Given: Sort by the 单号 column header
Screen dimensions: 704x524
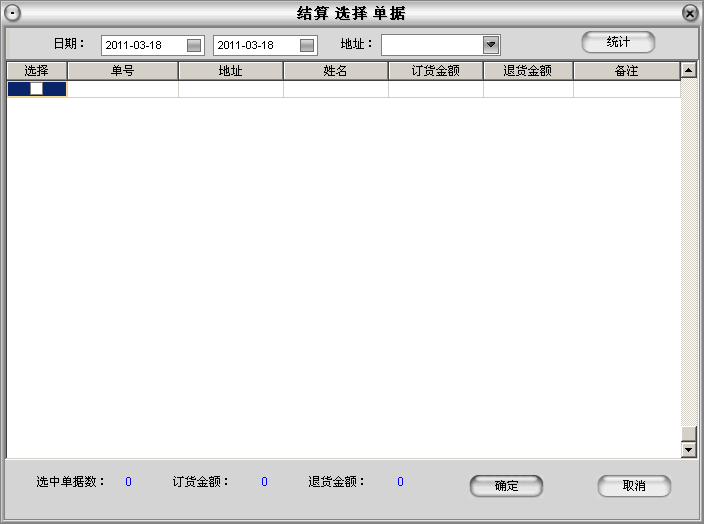Looking at the screenshot, I should (x=123, y=71).
